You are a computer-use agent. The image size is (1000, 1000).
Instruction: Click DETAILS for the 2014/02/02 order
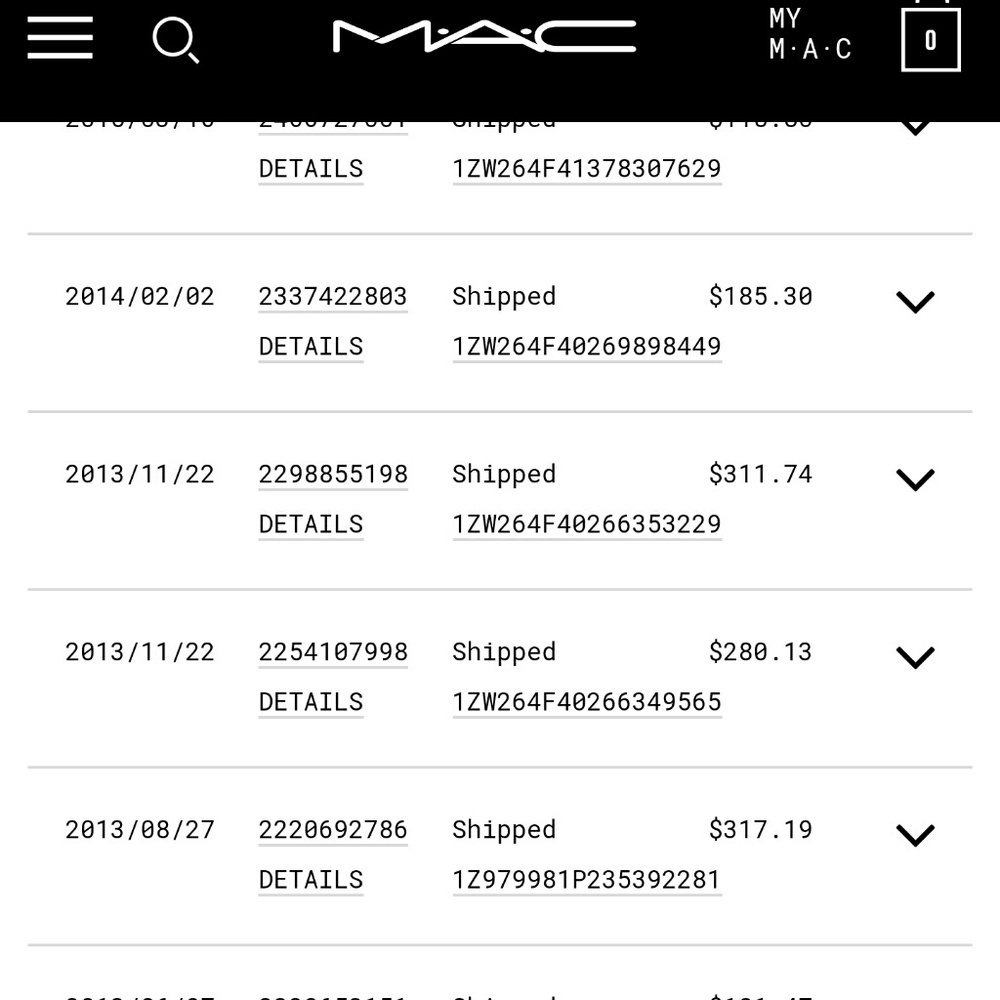[310, 345]
